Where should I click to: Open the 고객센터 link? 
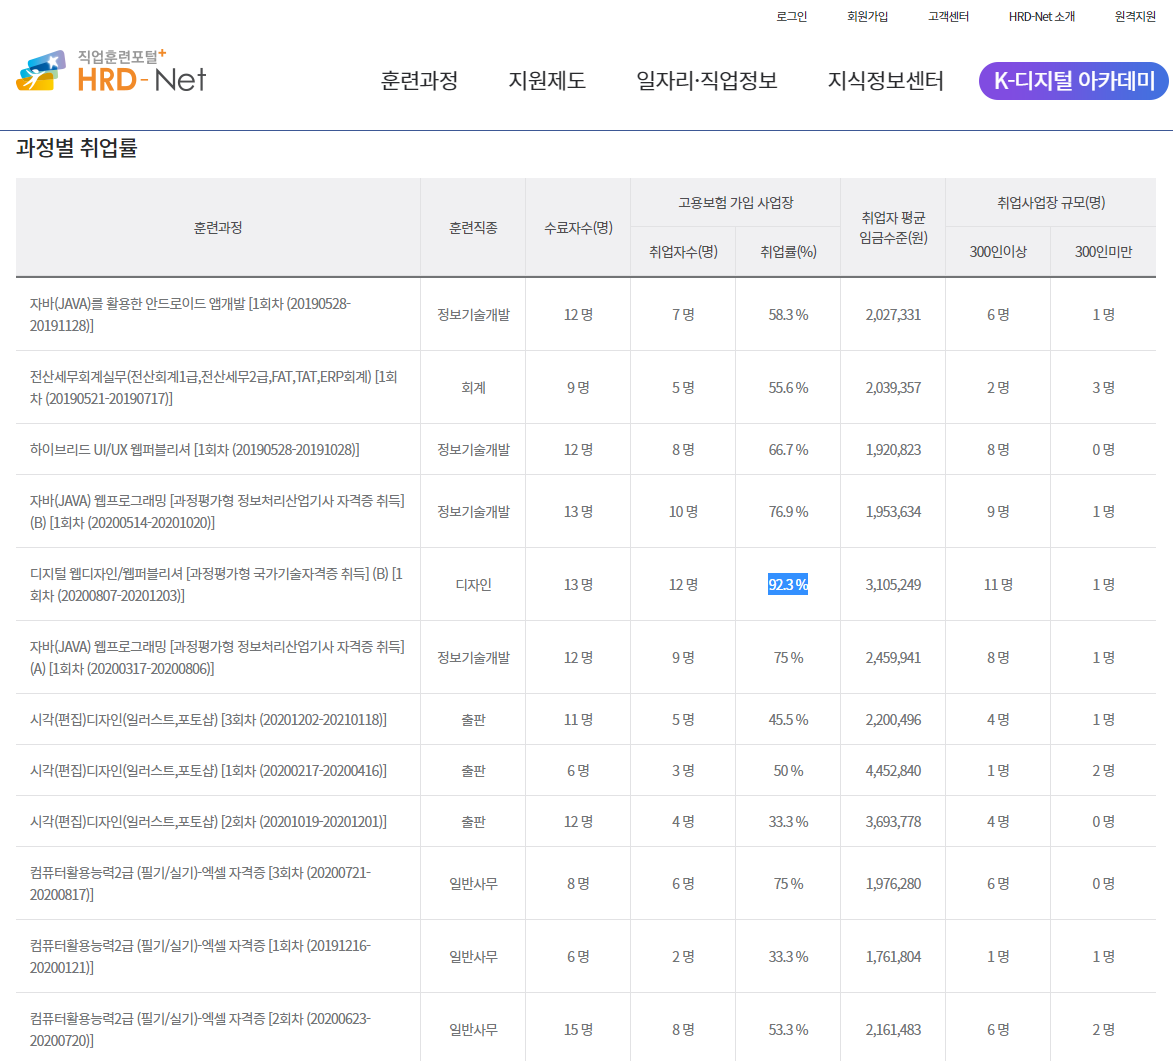point(948,16)
